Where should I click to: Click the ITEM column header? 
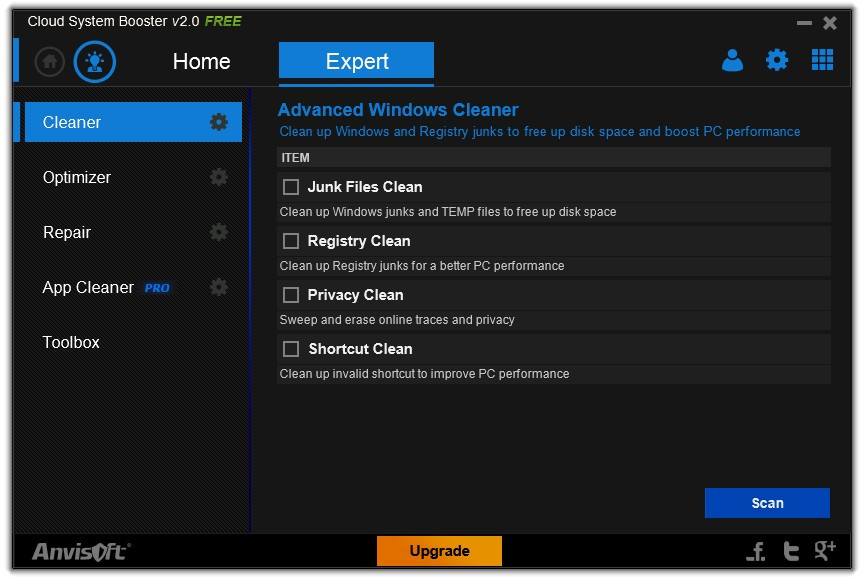click(x=554, y=158)
